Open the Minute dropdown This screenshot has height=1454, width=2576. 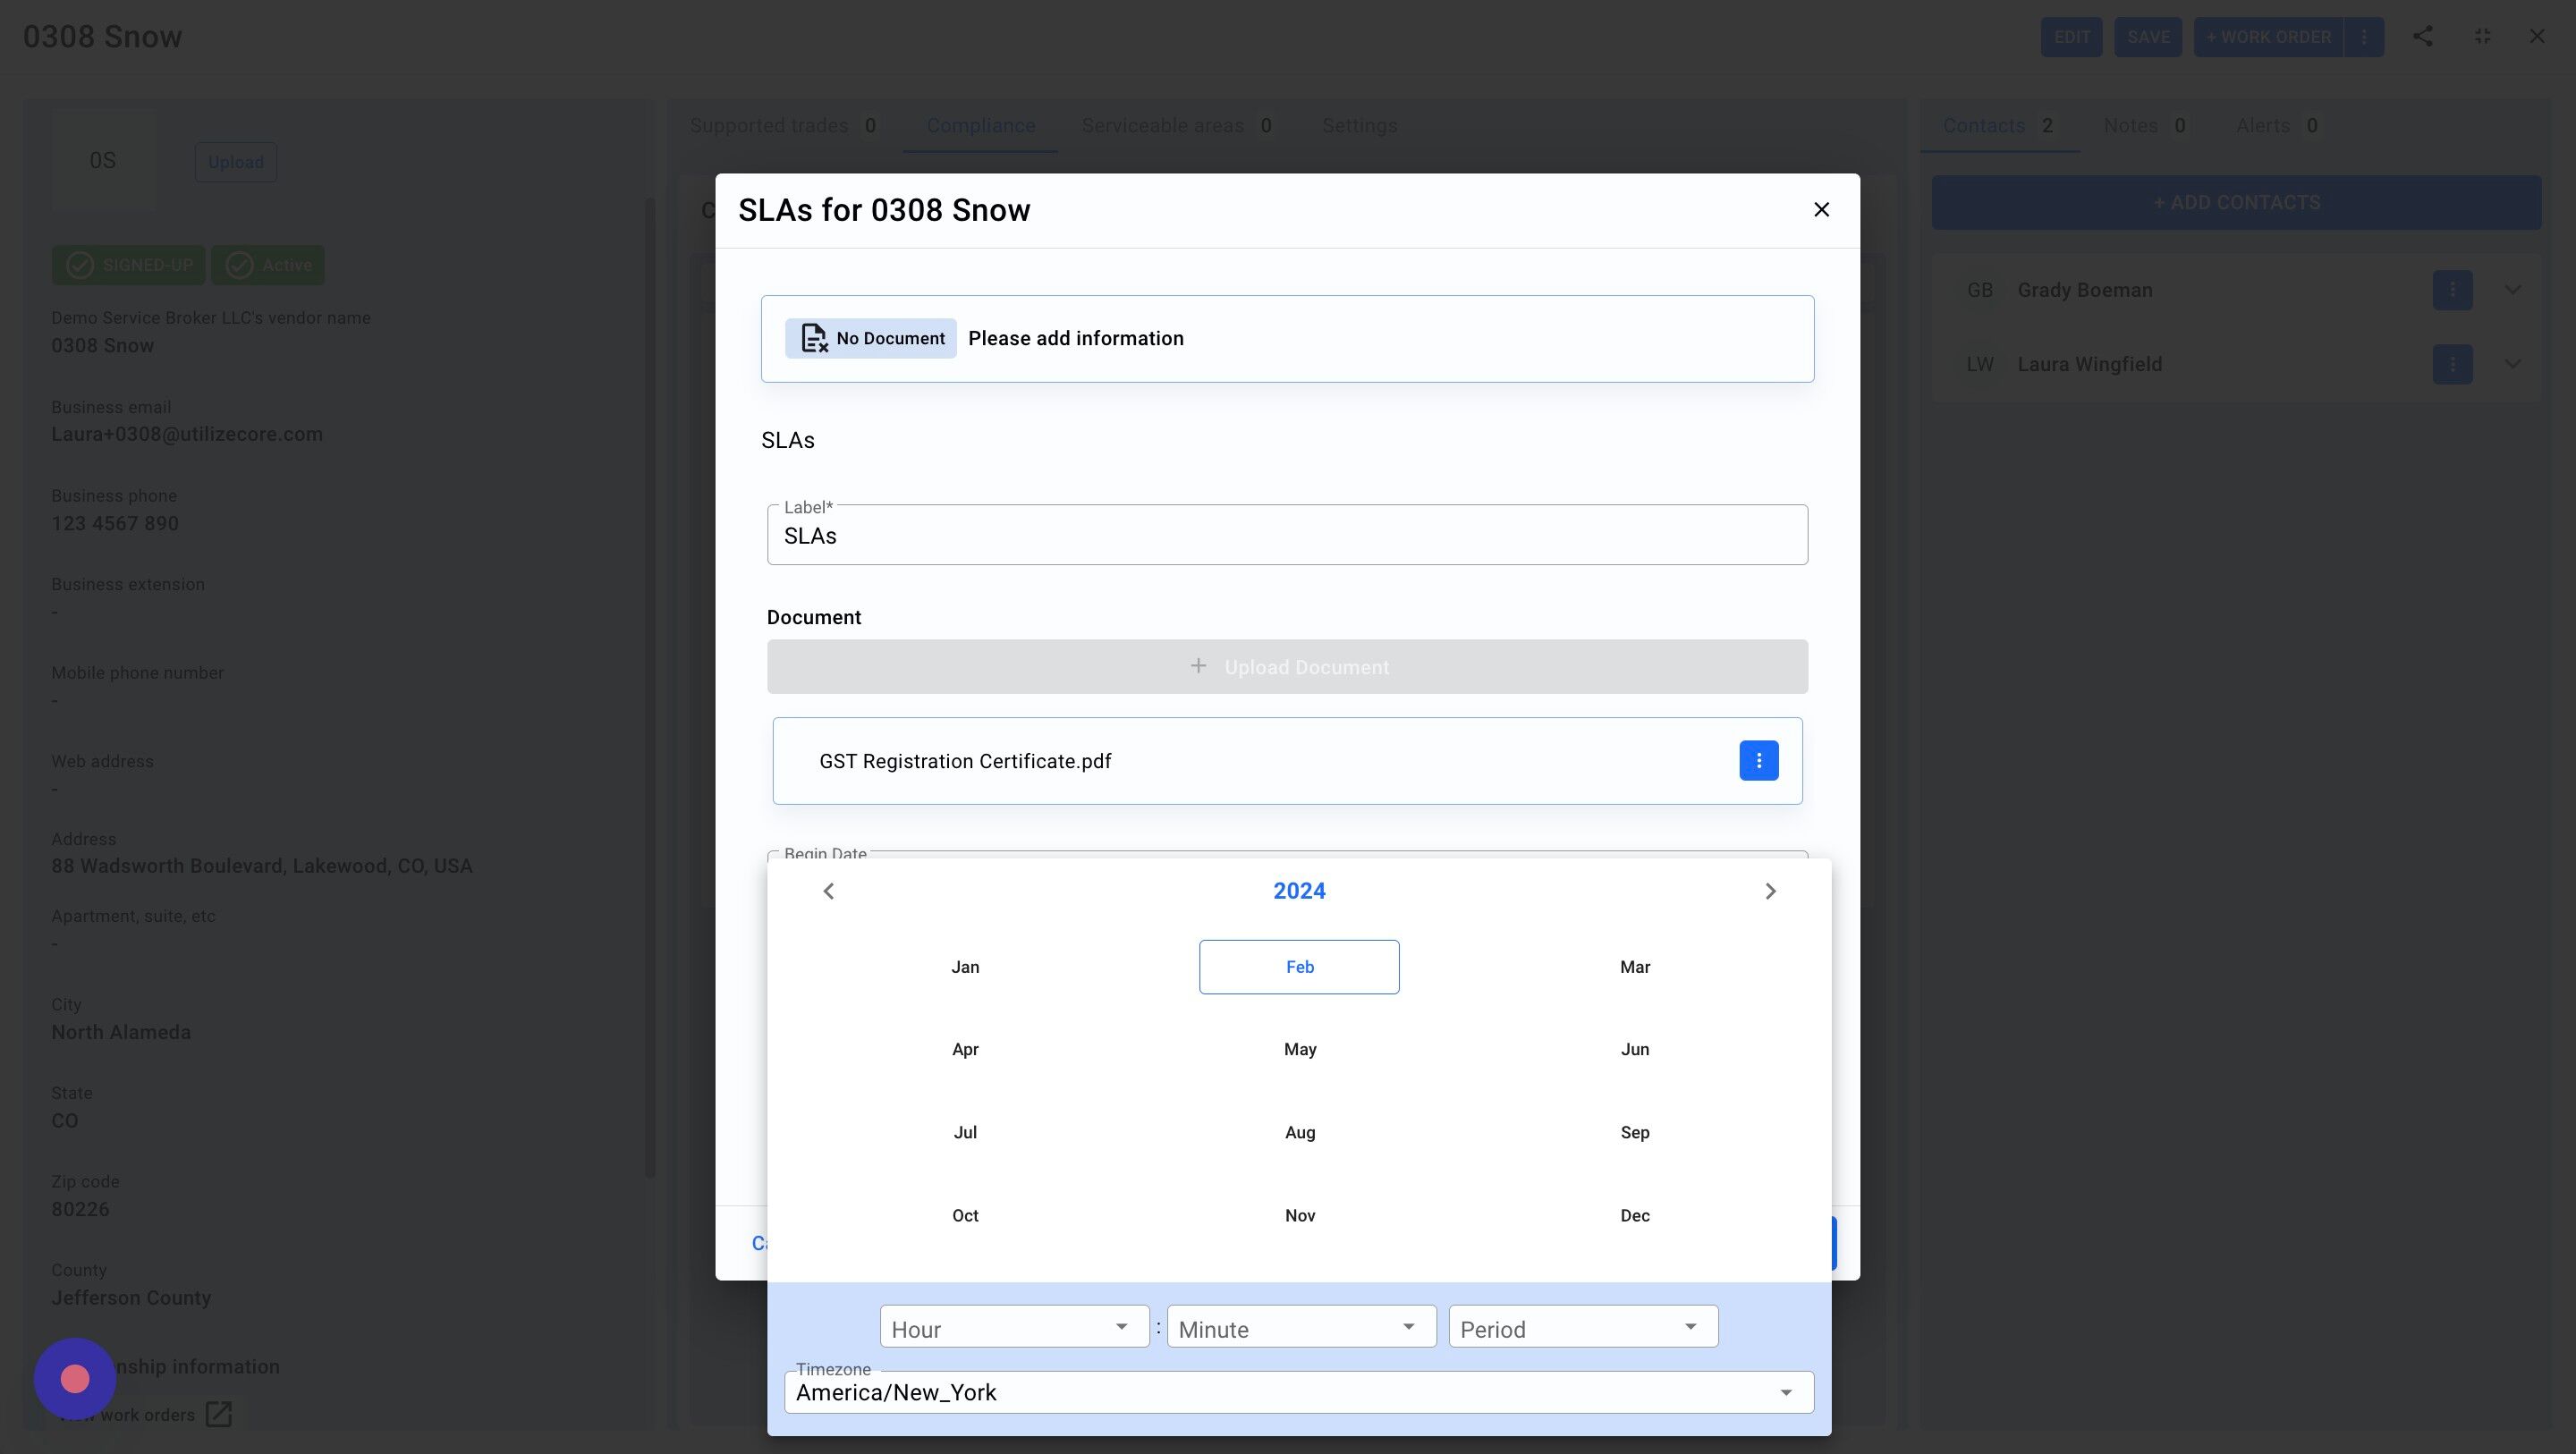click(1301, 1327)
